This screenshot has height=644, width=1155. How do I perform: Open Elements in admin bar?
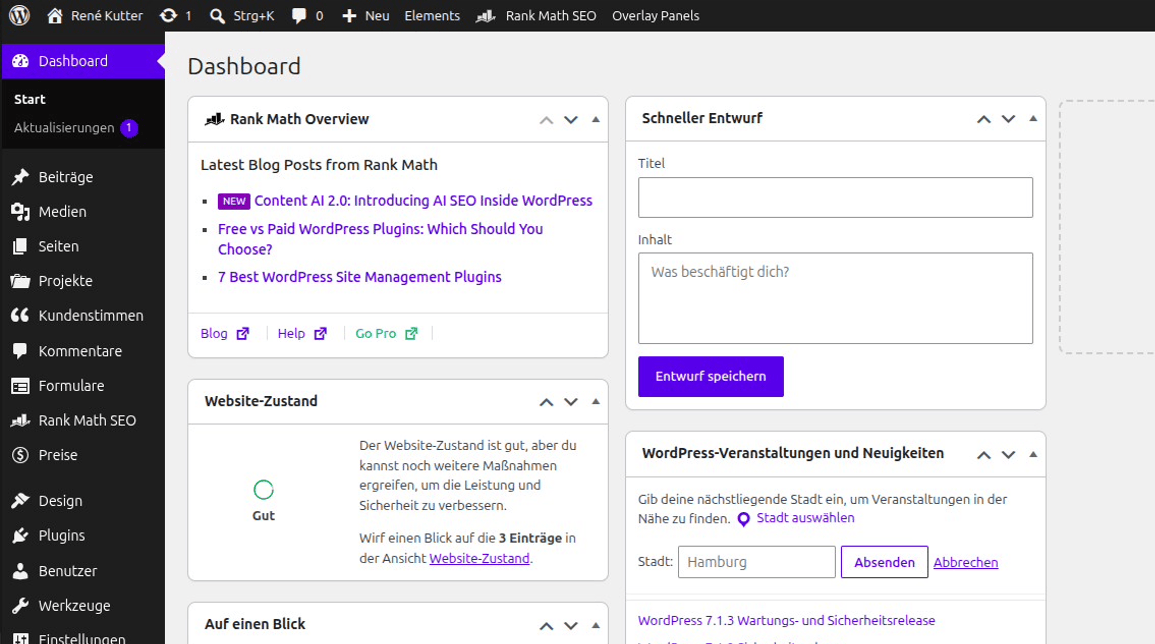[432, 15]
